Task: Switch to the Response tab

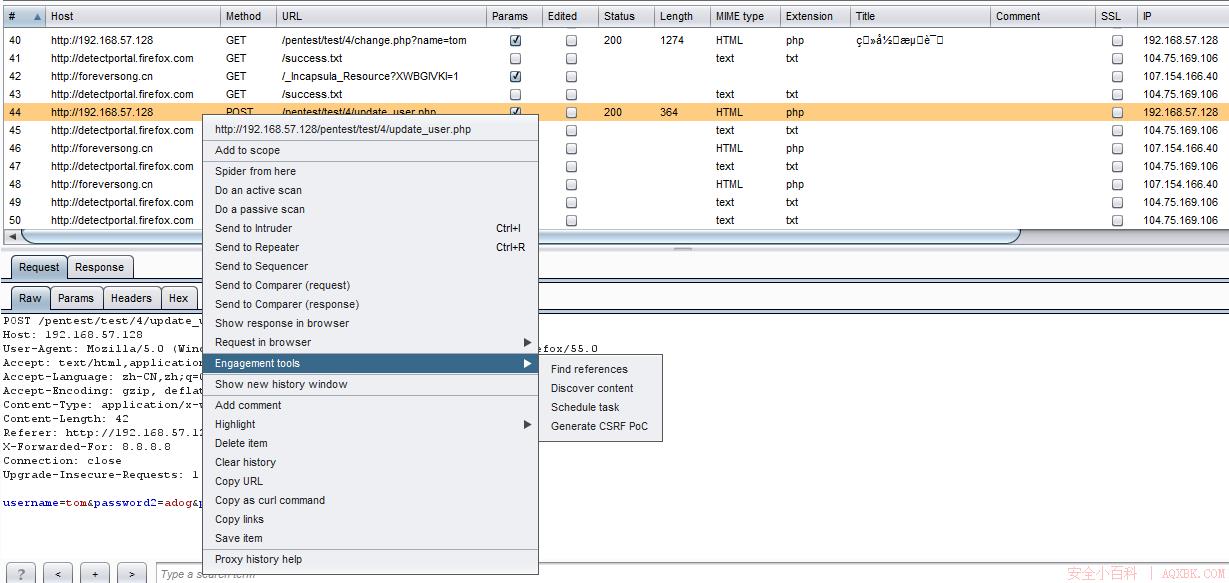Action: (100, 267)
